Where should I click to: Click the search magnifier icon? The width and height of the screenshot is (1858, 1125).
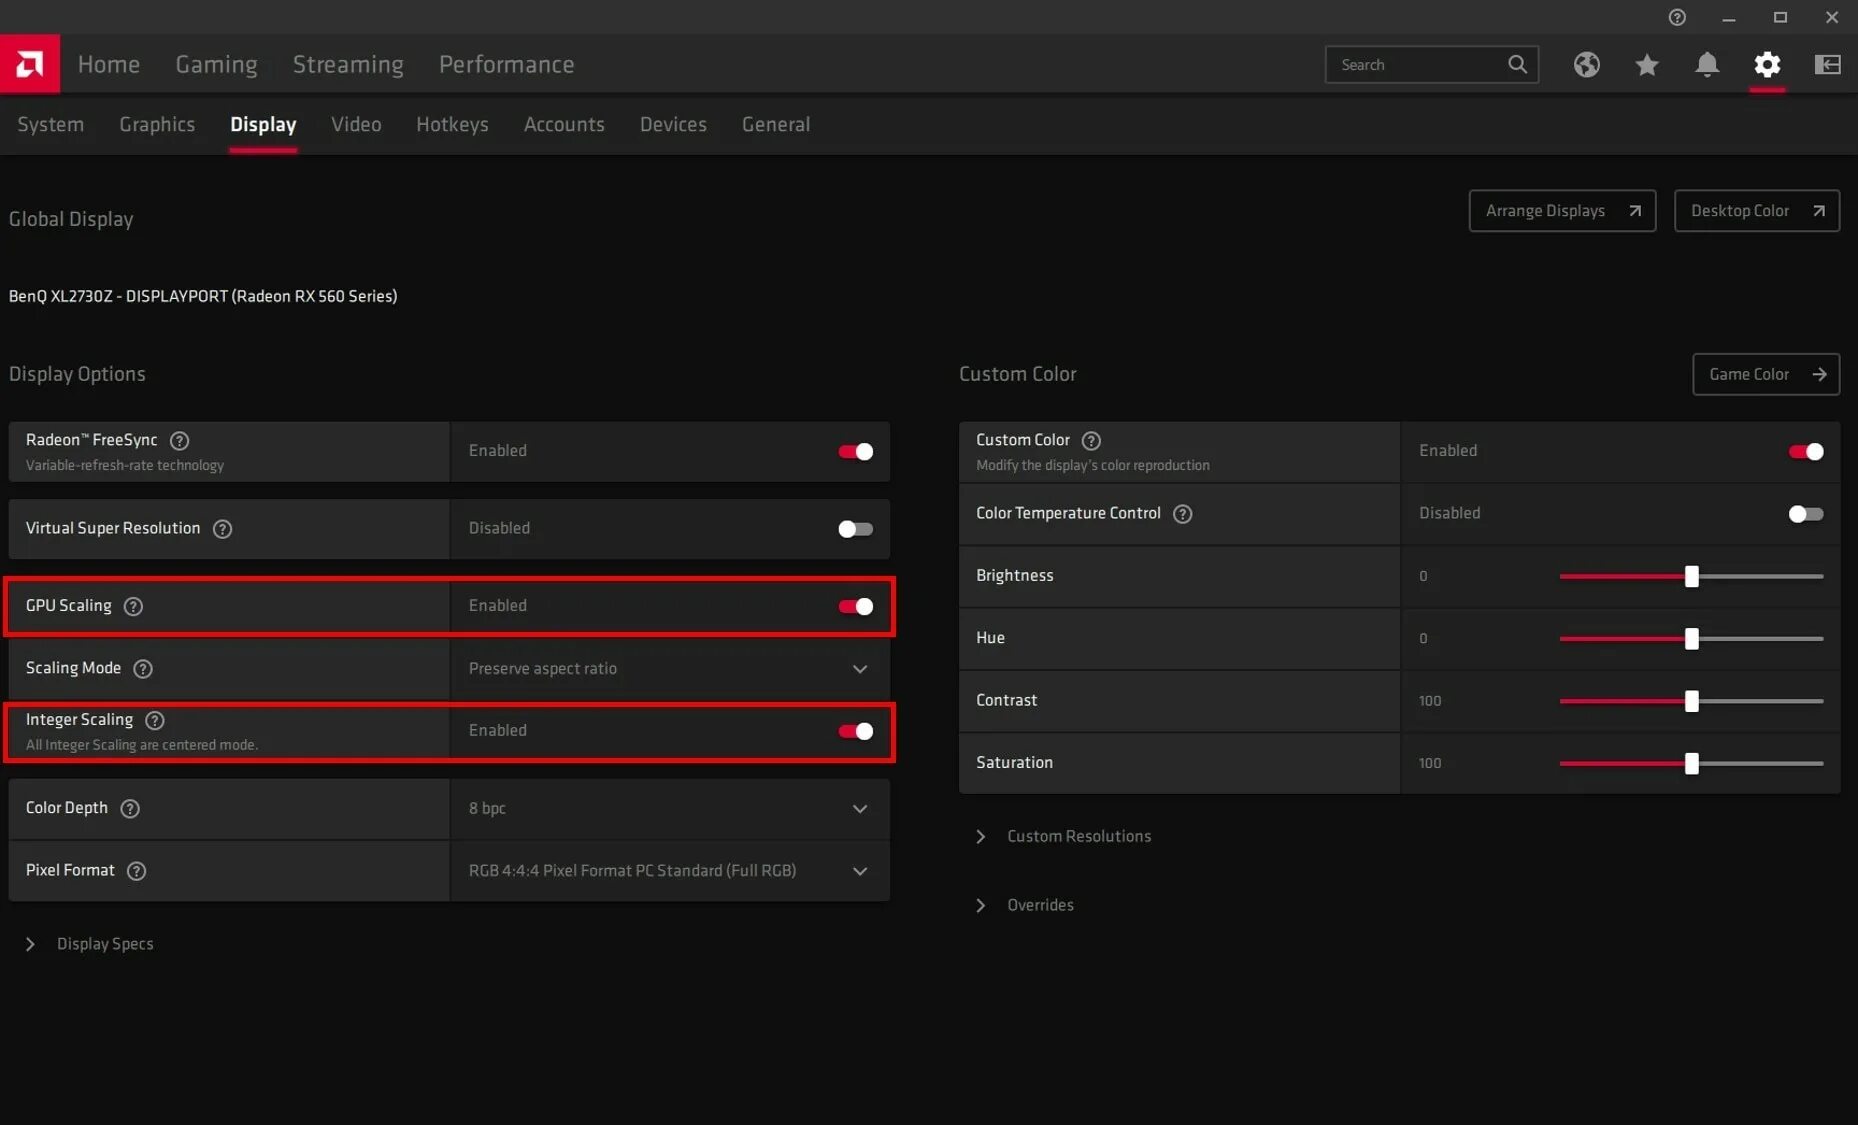(1517, 65)
